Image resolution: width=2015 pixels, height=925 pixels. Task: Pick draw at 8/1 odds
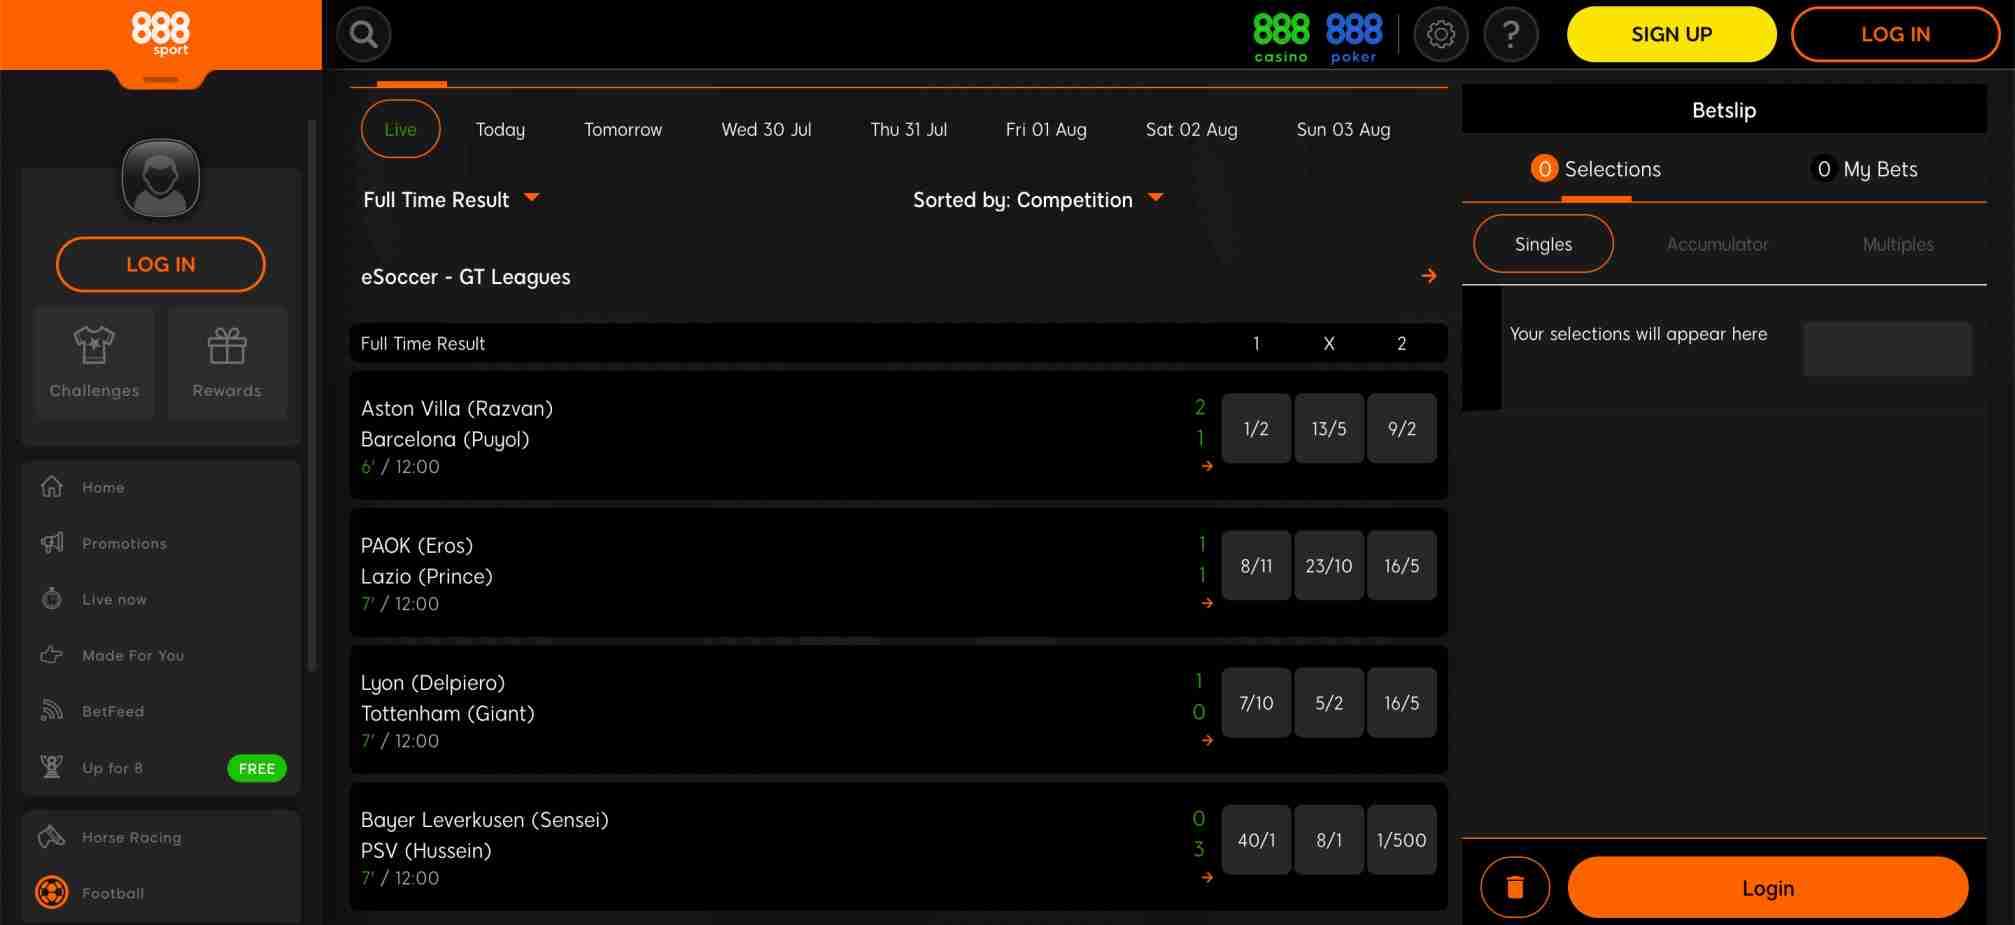(x=1329, y=839)
